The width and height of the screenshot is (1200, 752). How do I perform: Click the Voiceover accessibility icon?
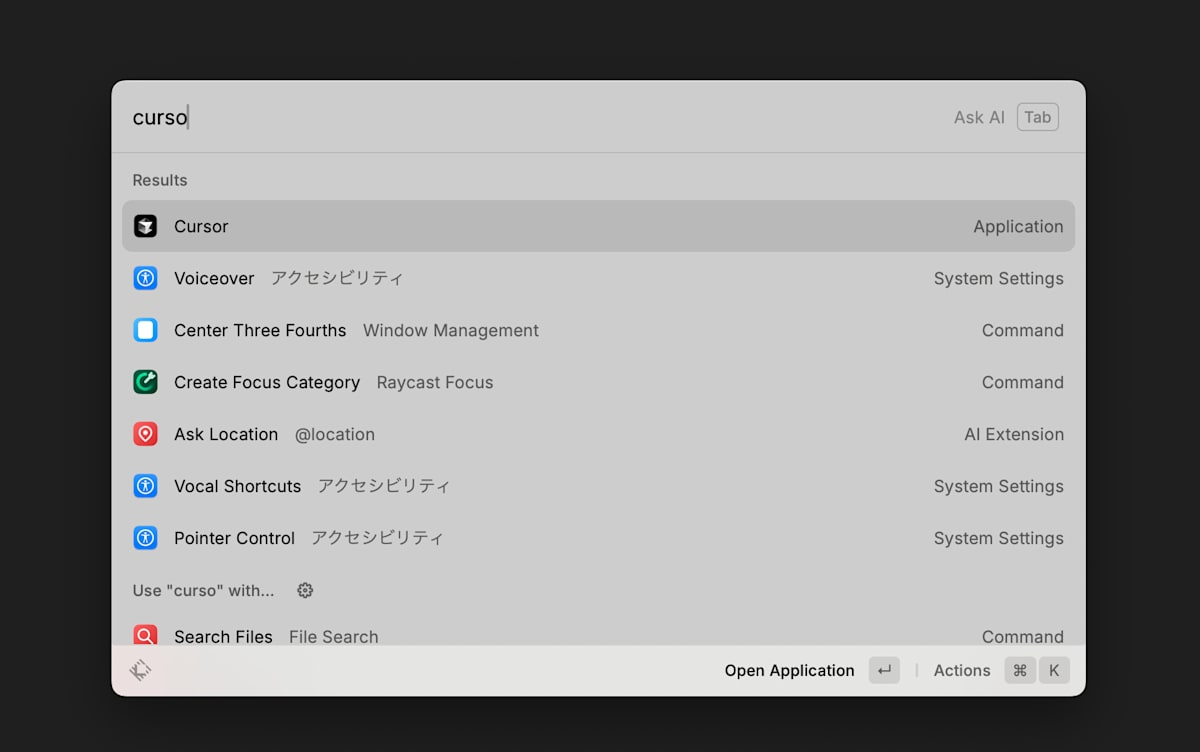coord(146,278)
